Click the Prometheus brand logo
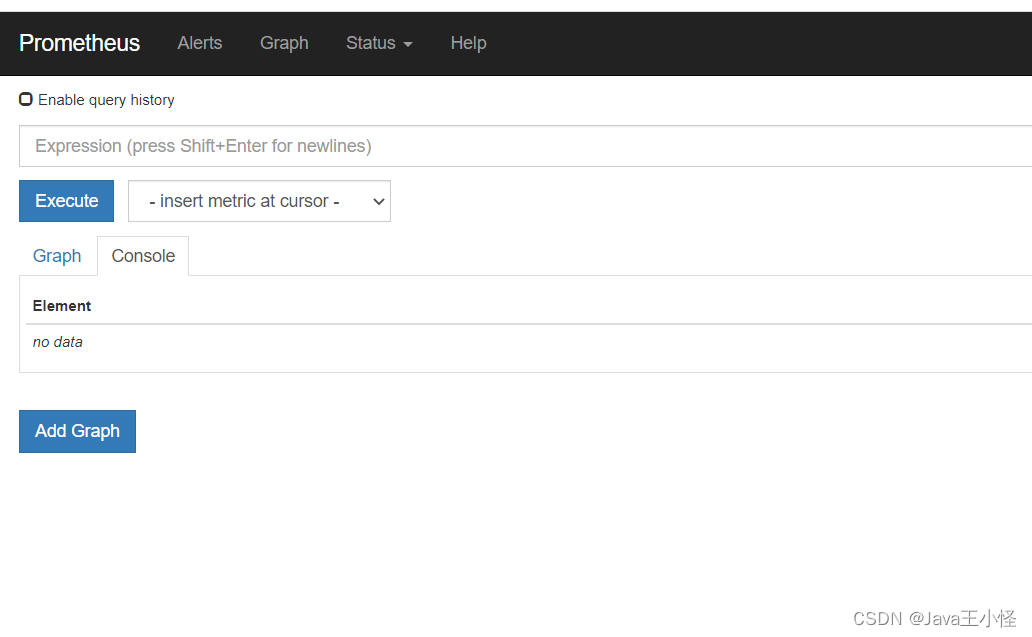 pyautogui.click(x=79, y=43)
